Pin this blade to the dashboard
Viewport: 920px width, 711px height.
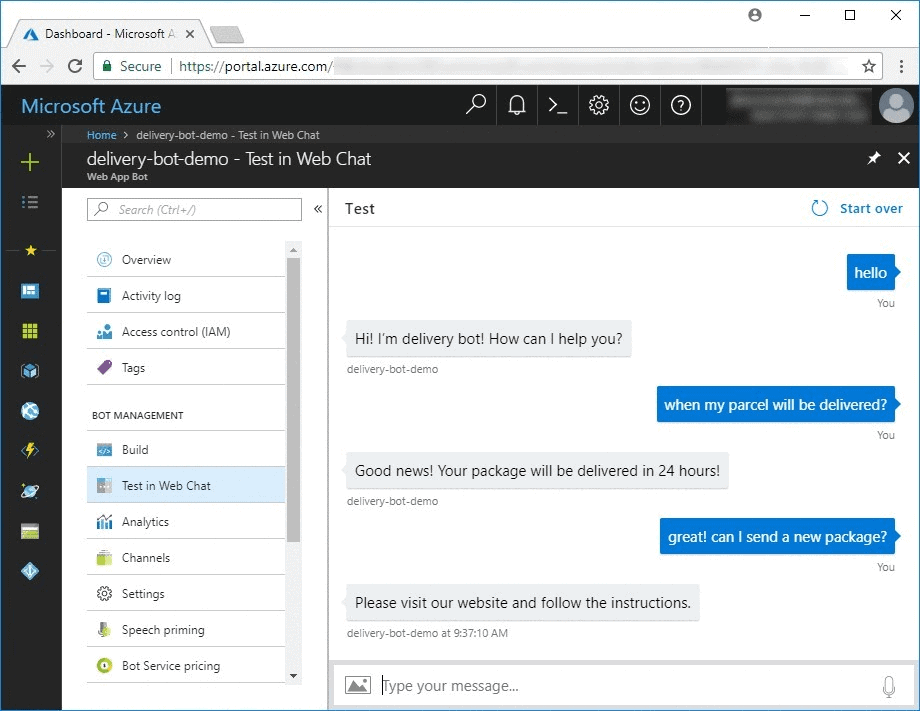(874, 158)
